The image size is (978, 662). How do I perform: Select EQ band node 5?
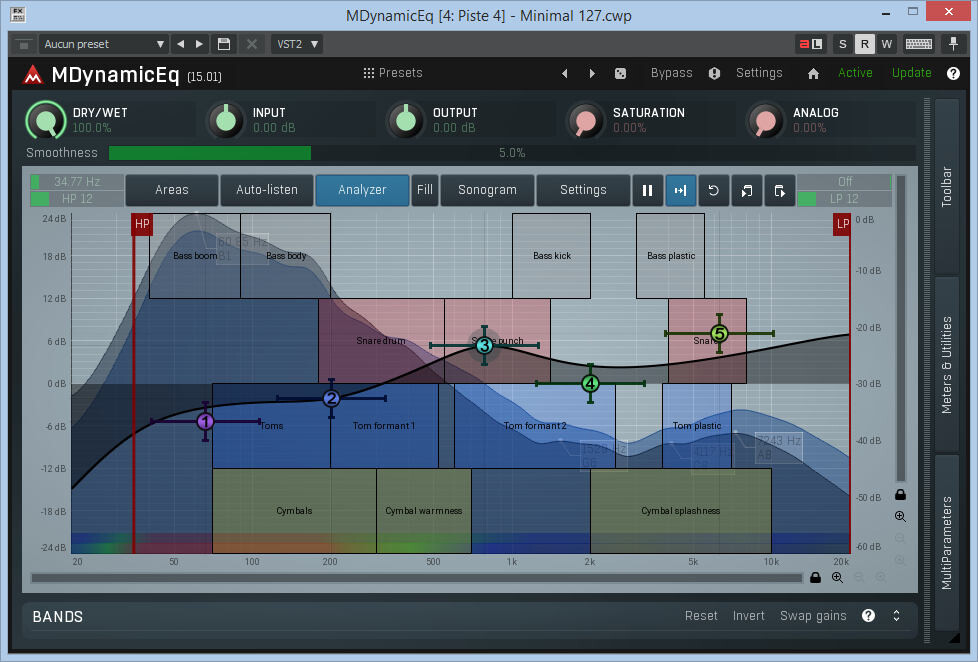(719, 333)
